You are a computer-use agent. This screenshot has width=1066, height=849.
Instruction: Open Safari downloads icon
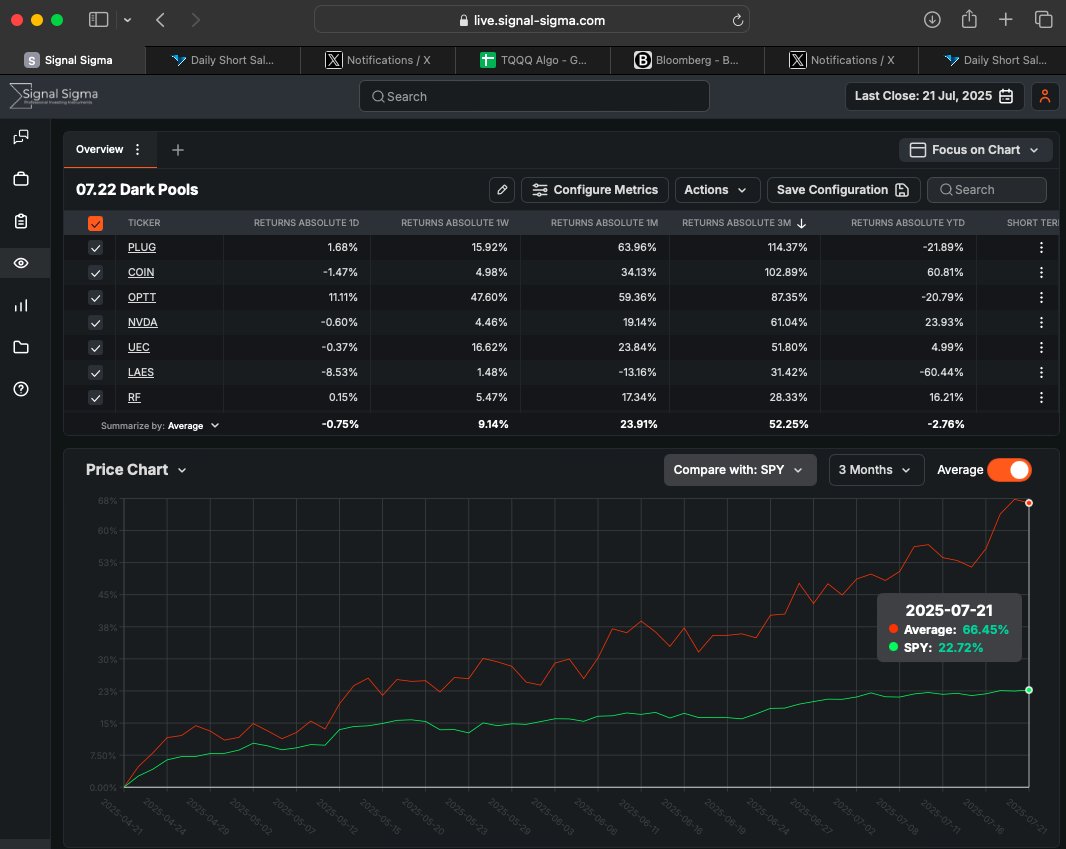932,20
